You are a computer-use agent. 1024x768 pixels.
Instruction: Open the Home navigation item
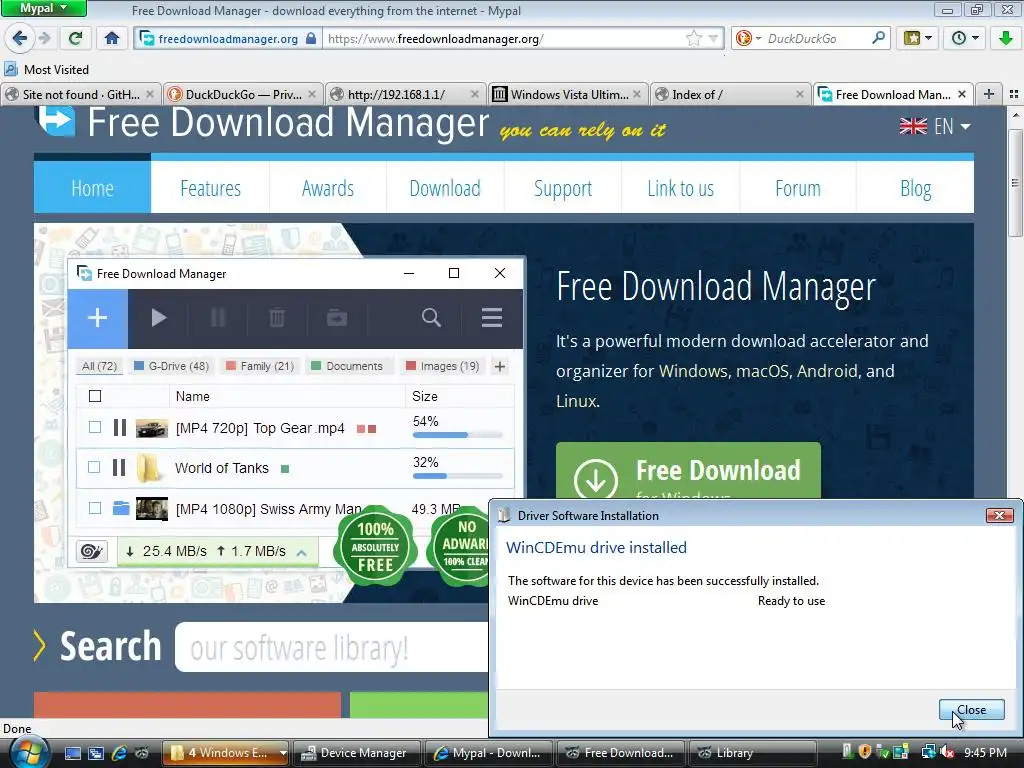[92, 187]
